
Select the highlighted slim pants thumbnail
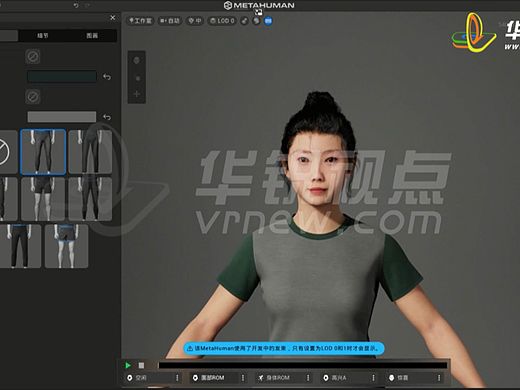tap(43, 152)
